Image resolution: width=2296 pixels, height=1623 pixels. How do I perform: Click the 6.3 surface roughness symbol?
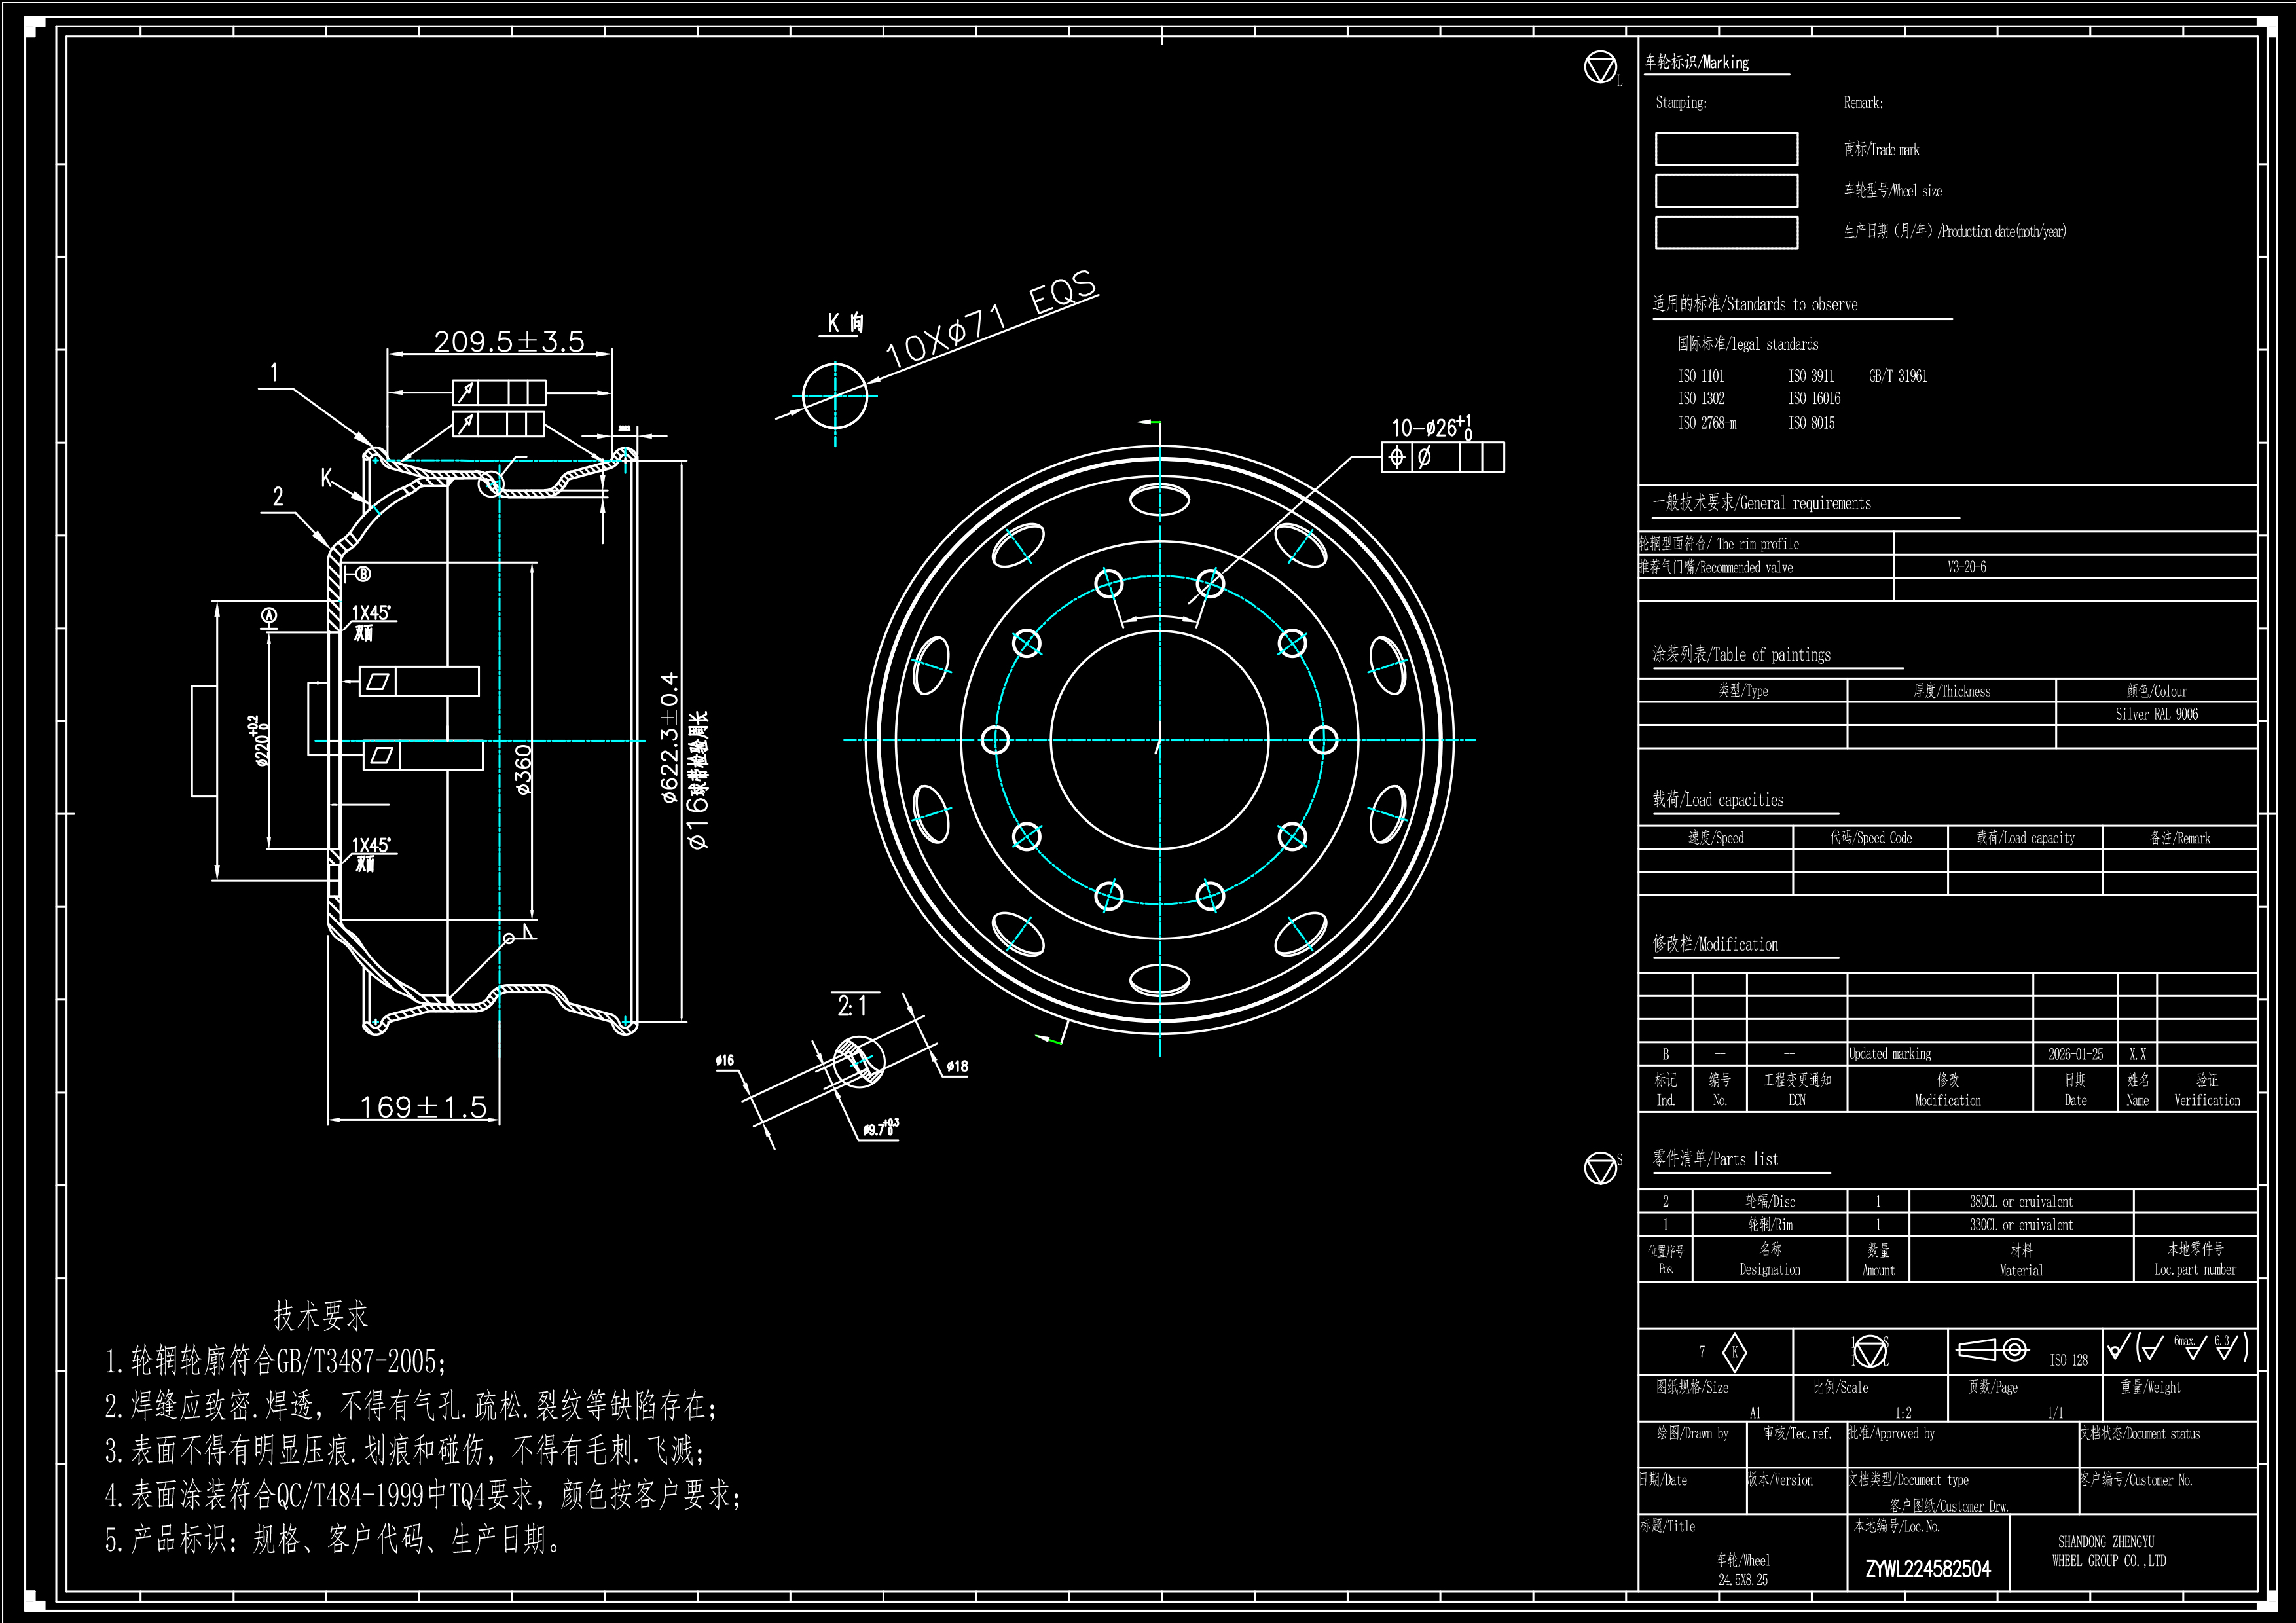tap(2226, 1348)
